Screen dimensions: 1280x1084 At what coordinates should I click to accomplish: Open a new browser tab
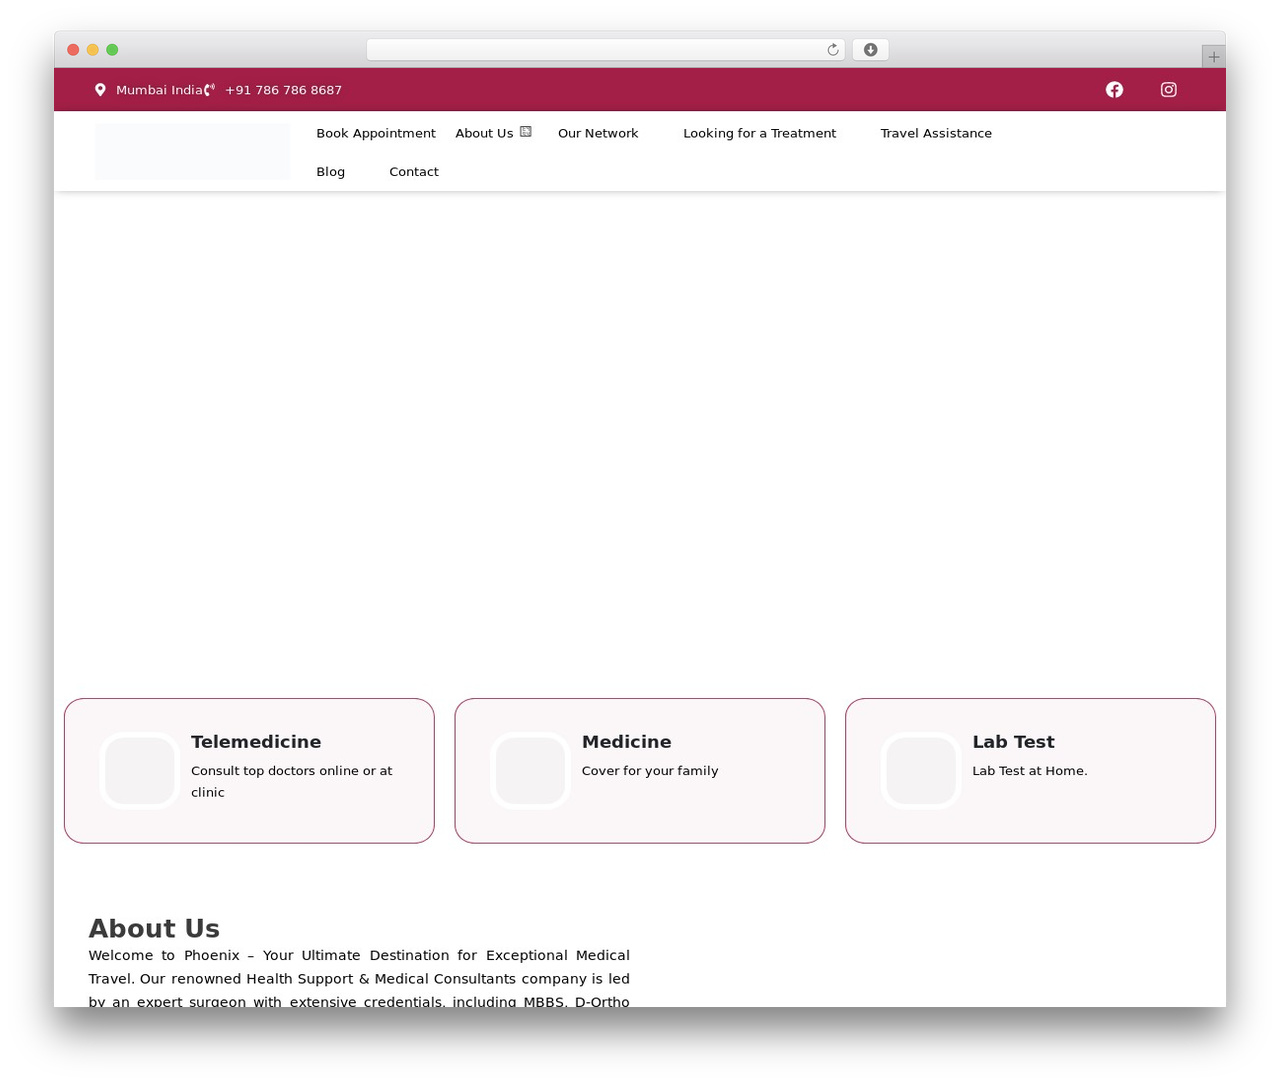pyautogui.click(x=1213, y=57)
